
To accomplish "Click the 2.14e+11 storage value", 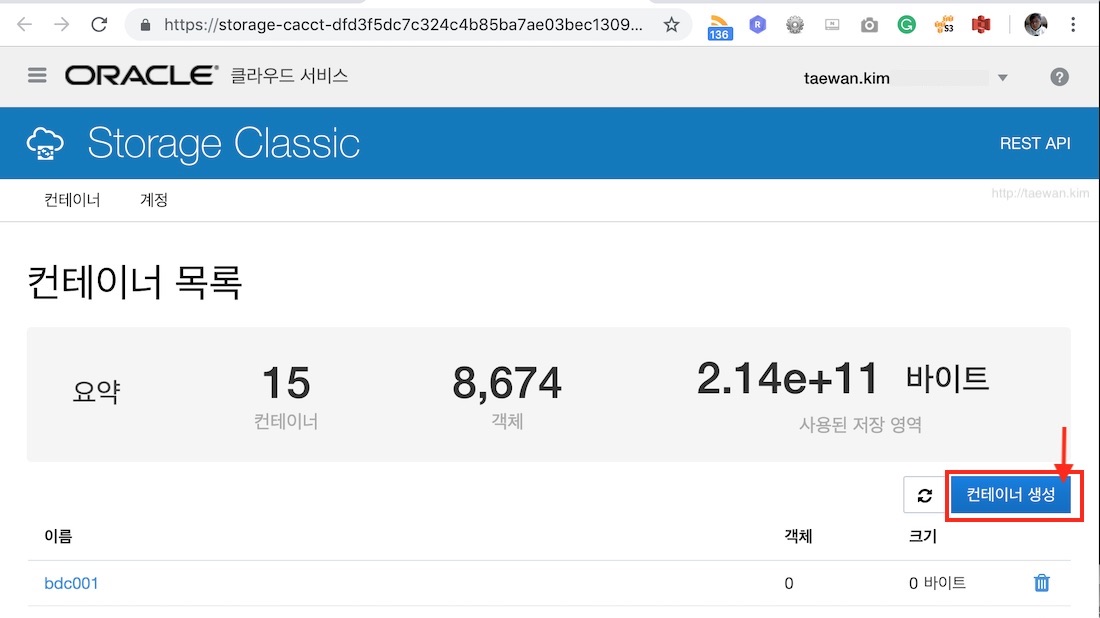I will [x=787, y=378].
